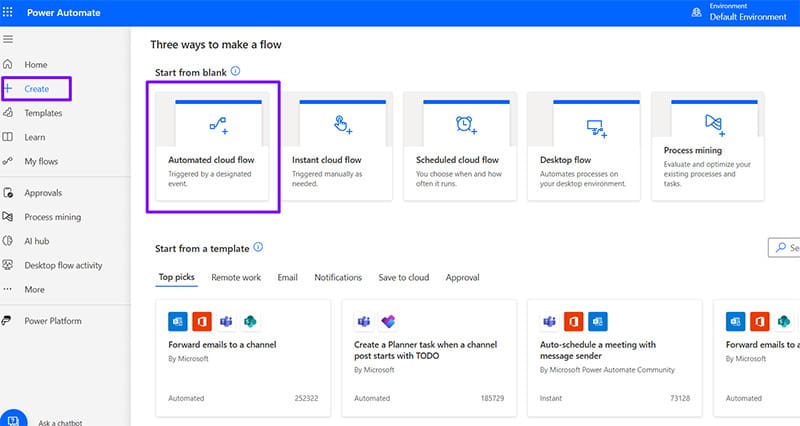Click the Desktop flow card
800x426 pixels.
tap(589, 146)
